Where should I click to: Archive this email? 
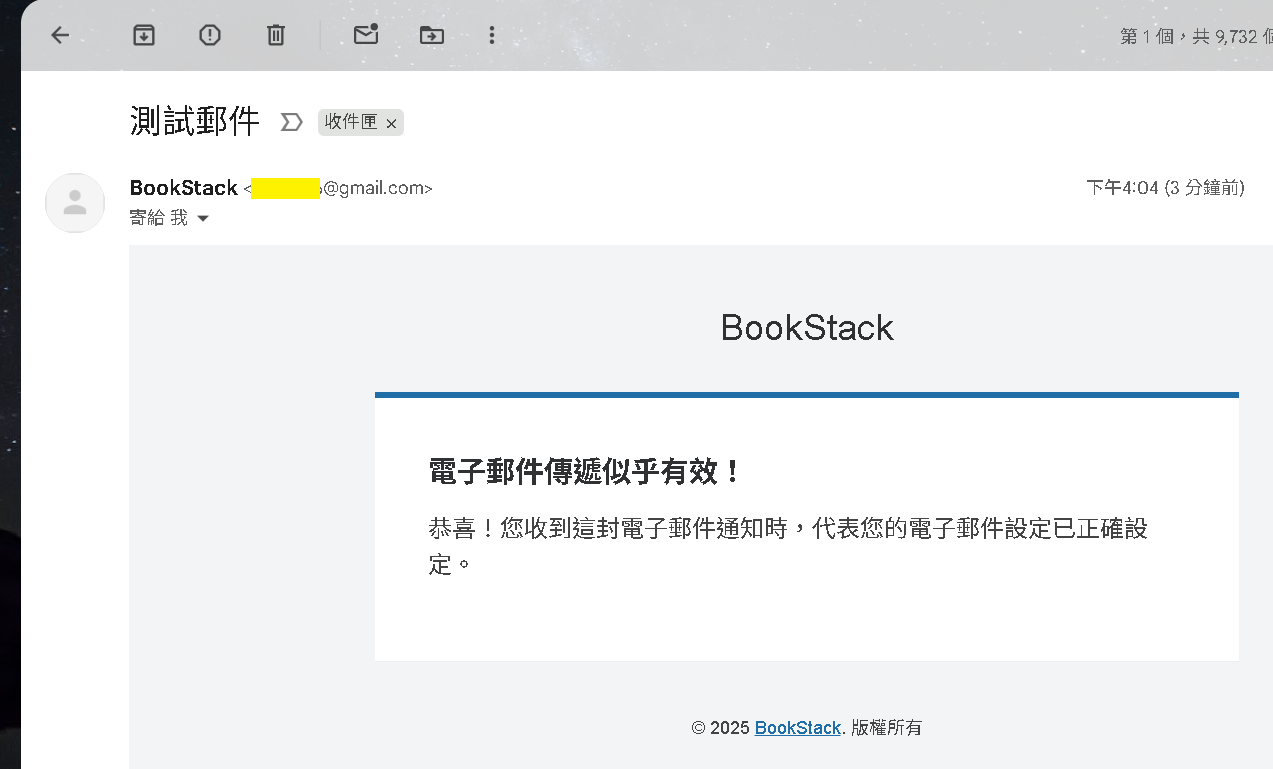144,36
